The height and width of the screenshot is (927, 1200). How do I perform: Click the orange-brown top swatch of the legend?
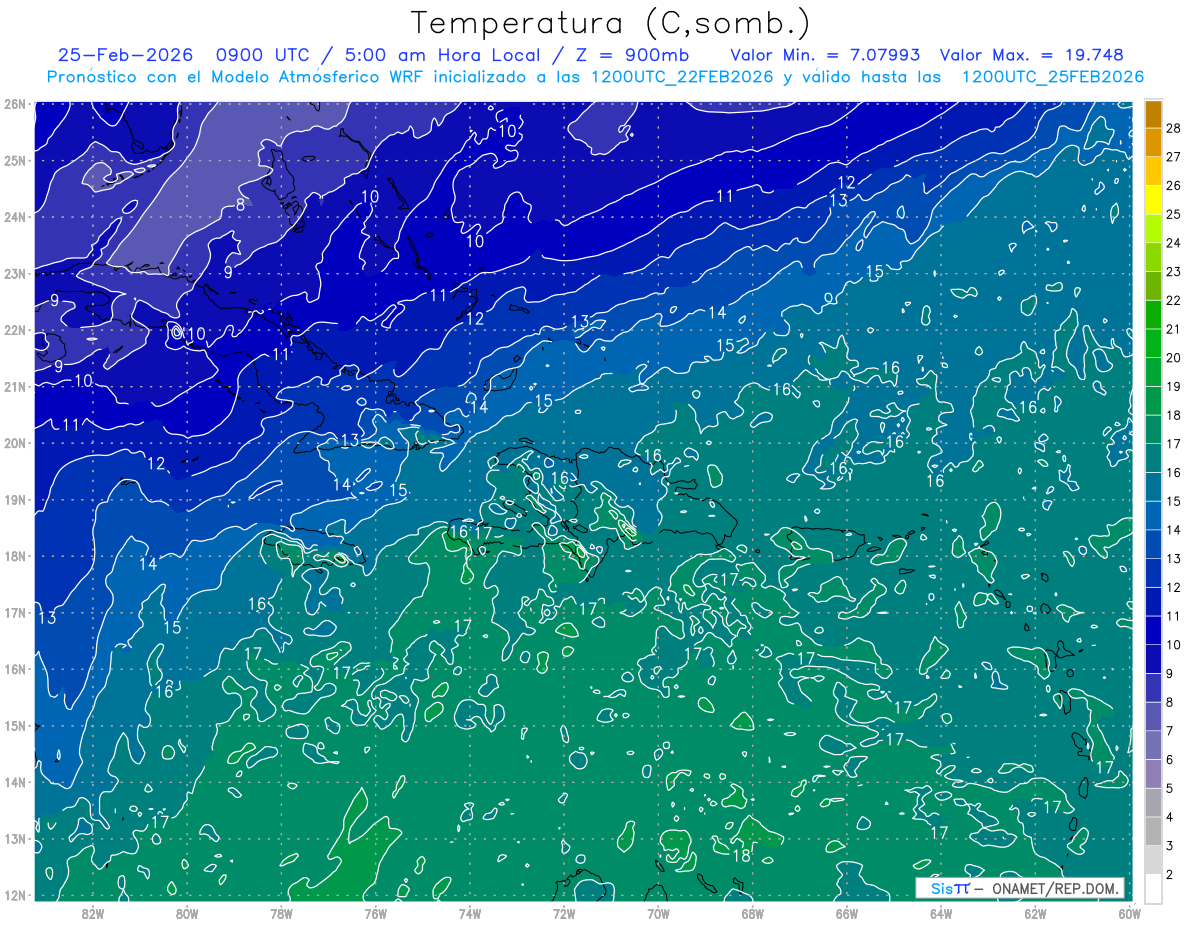pos(1153,114)
